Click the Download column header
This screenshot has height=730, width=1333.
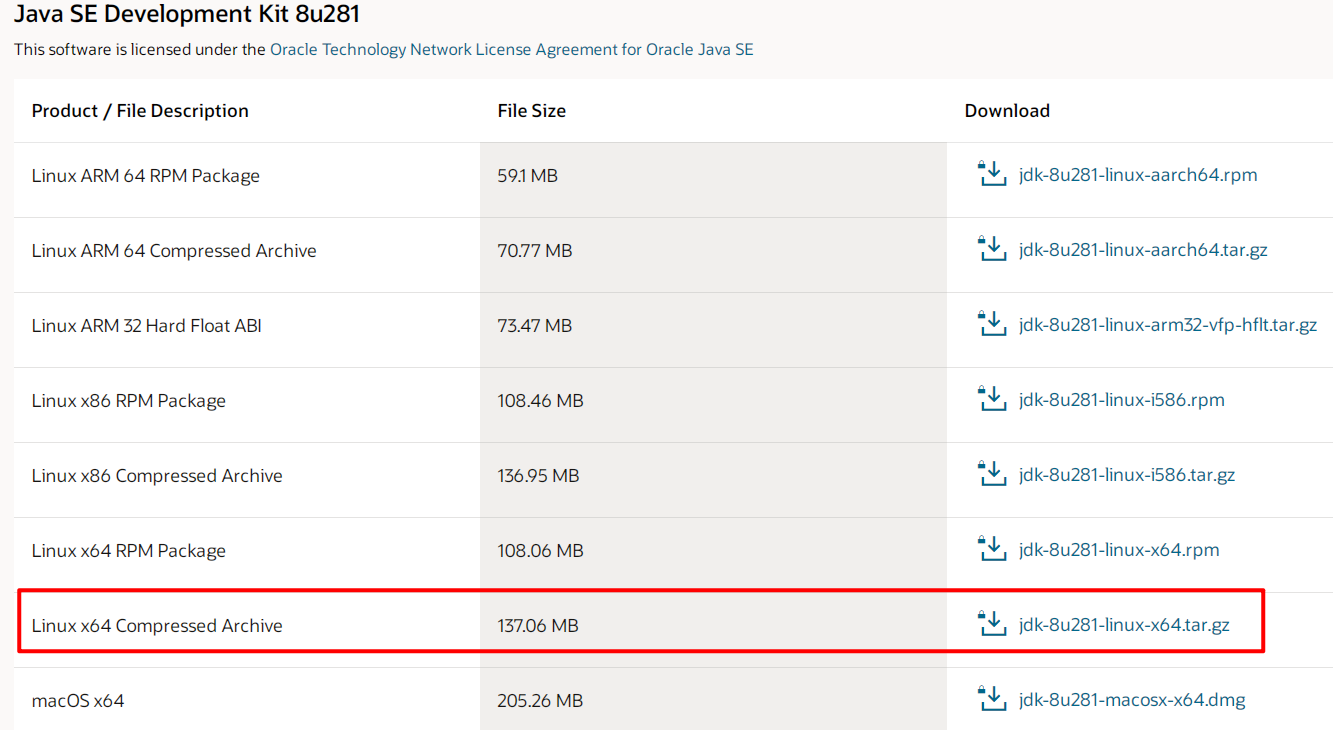(x=1007, y=111)
